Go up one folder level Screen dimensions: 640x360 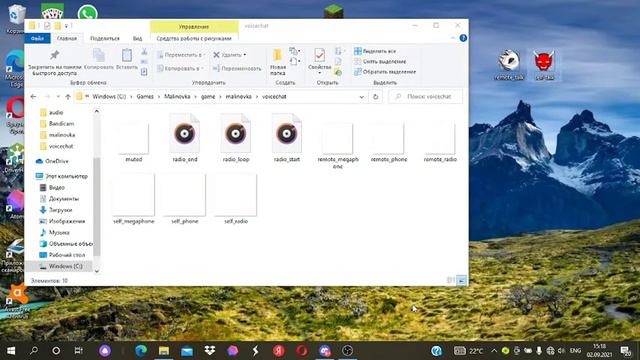(68, 97)
